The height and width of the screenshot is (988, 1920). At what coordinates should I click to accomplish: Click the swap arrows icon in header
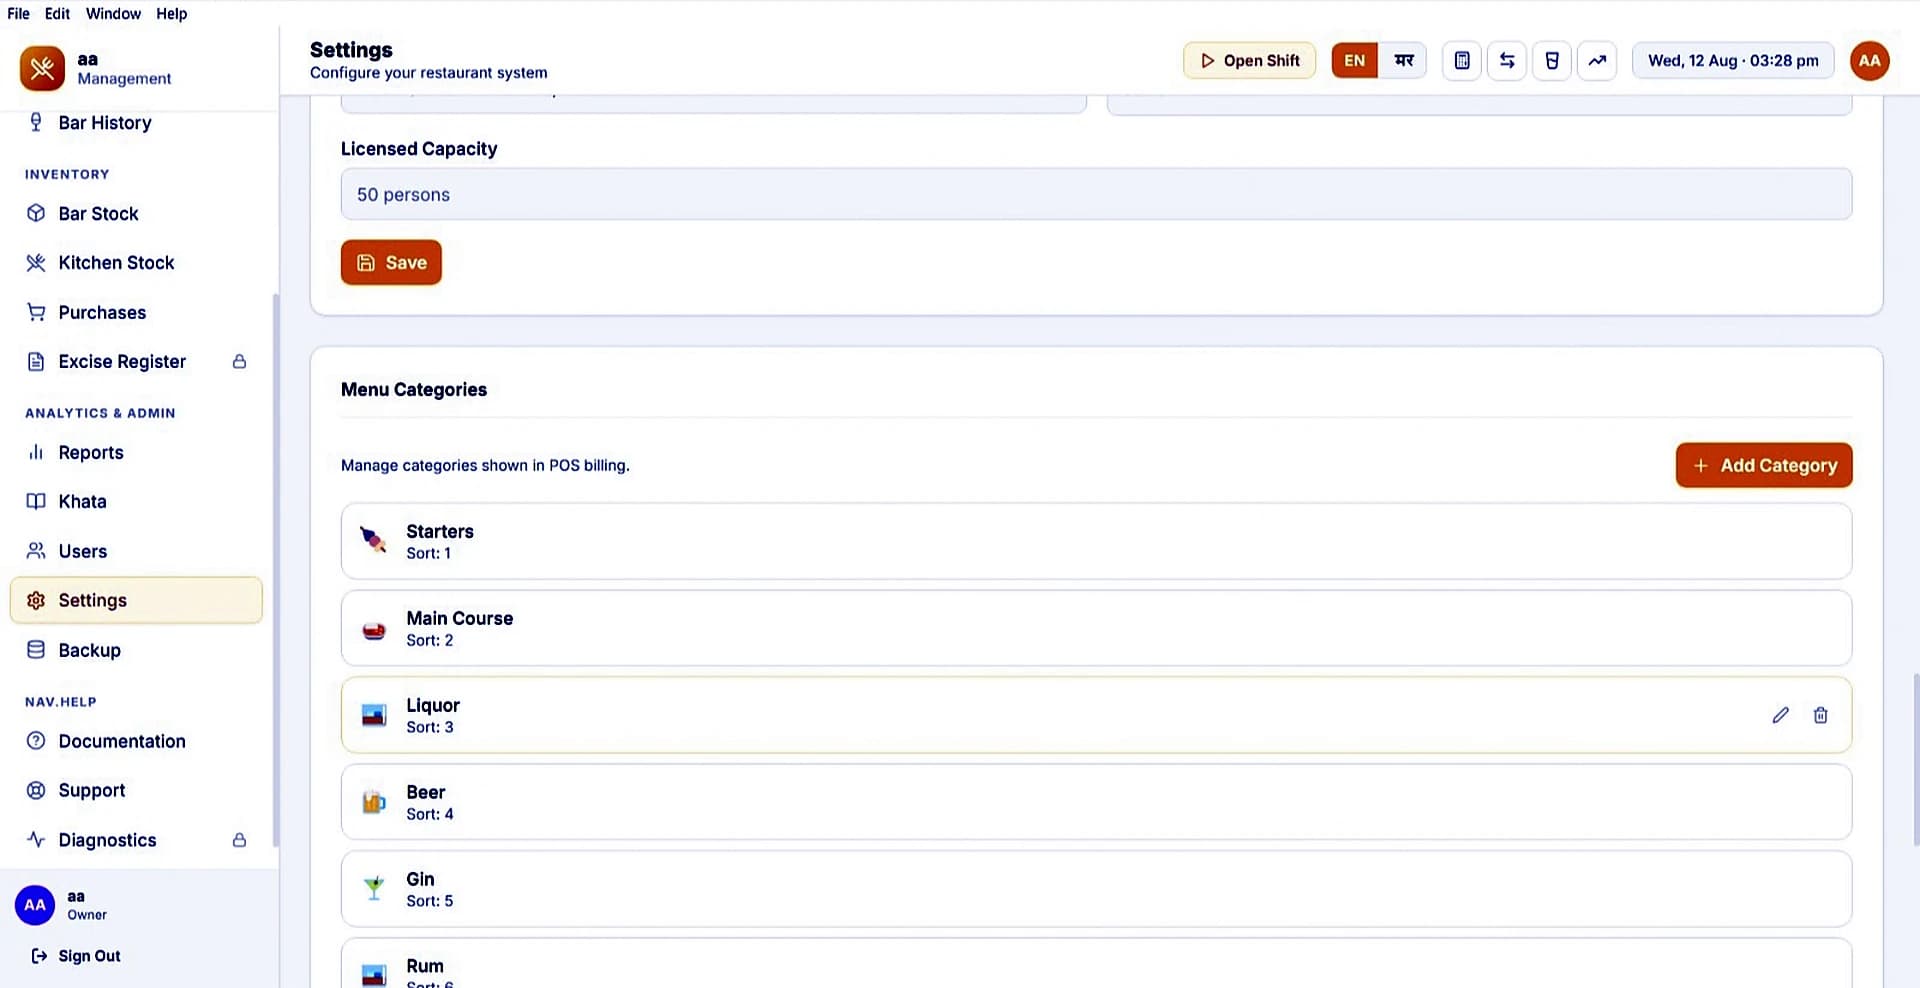[x=1506, y=61]
